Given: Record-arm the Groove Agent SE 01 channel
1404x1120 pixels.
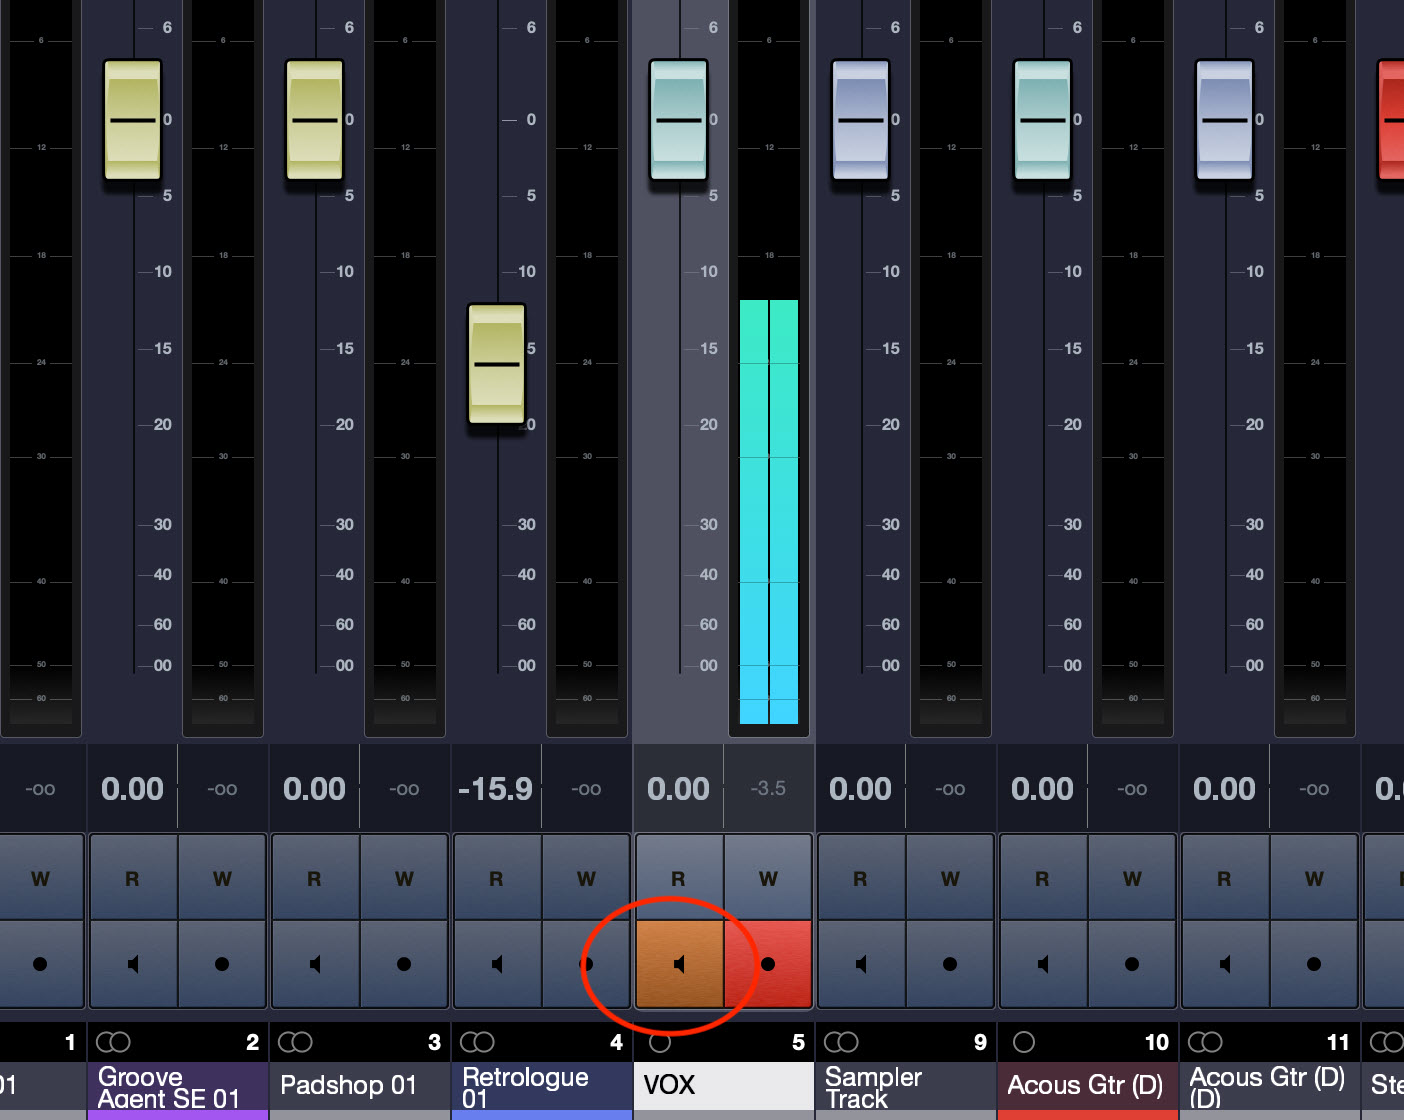Looking at the screenshot, I should (222, 963).
